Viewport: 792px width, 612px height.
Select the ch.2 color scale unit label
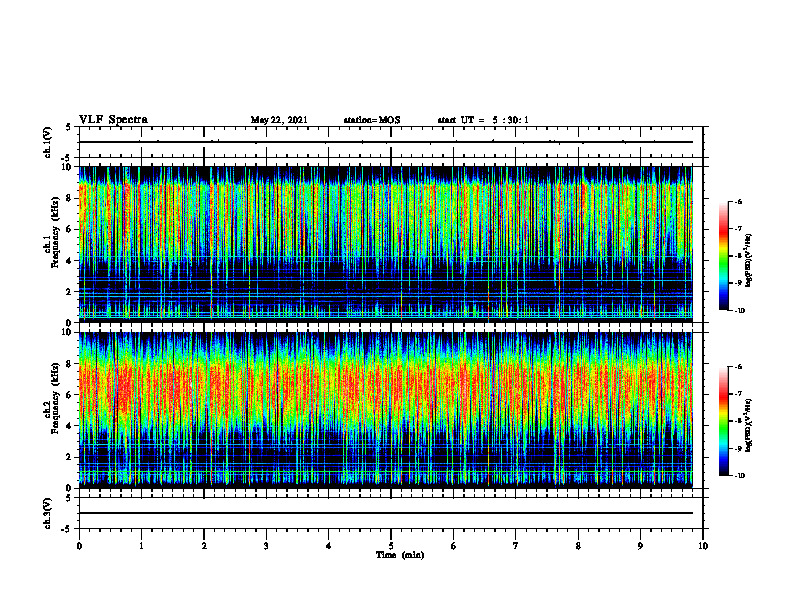[749, 425]
